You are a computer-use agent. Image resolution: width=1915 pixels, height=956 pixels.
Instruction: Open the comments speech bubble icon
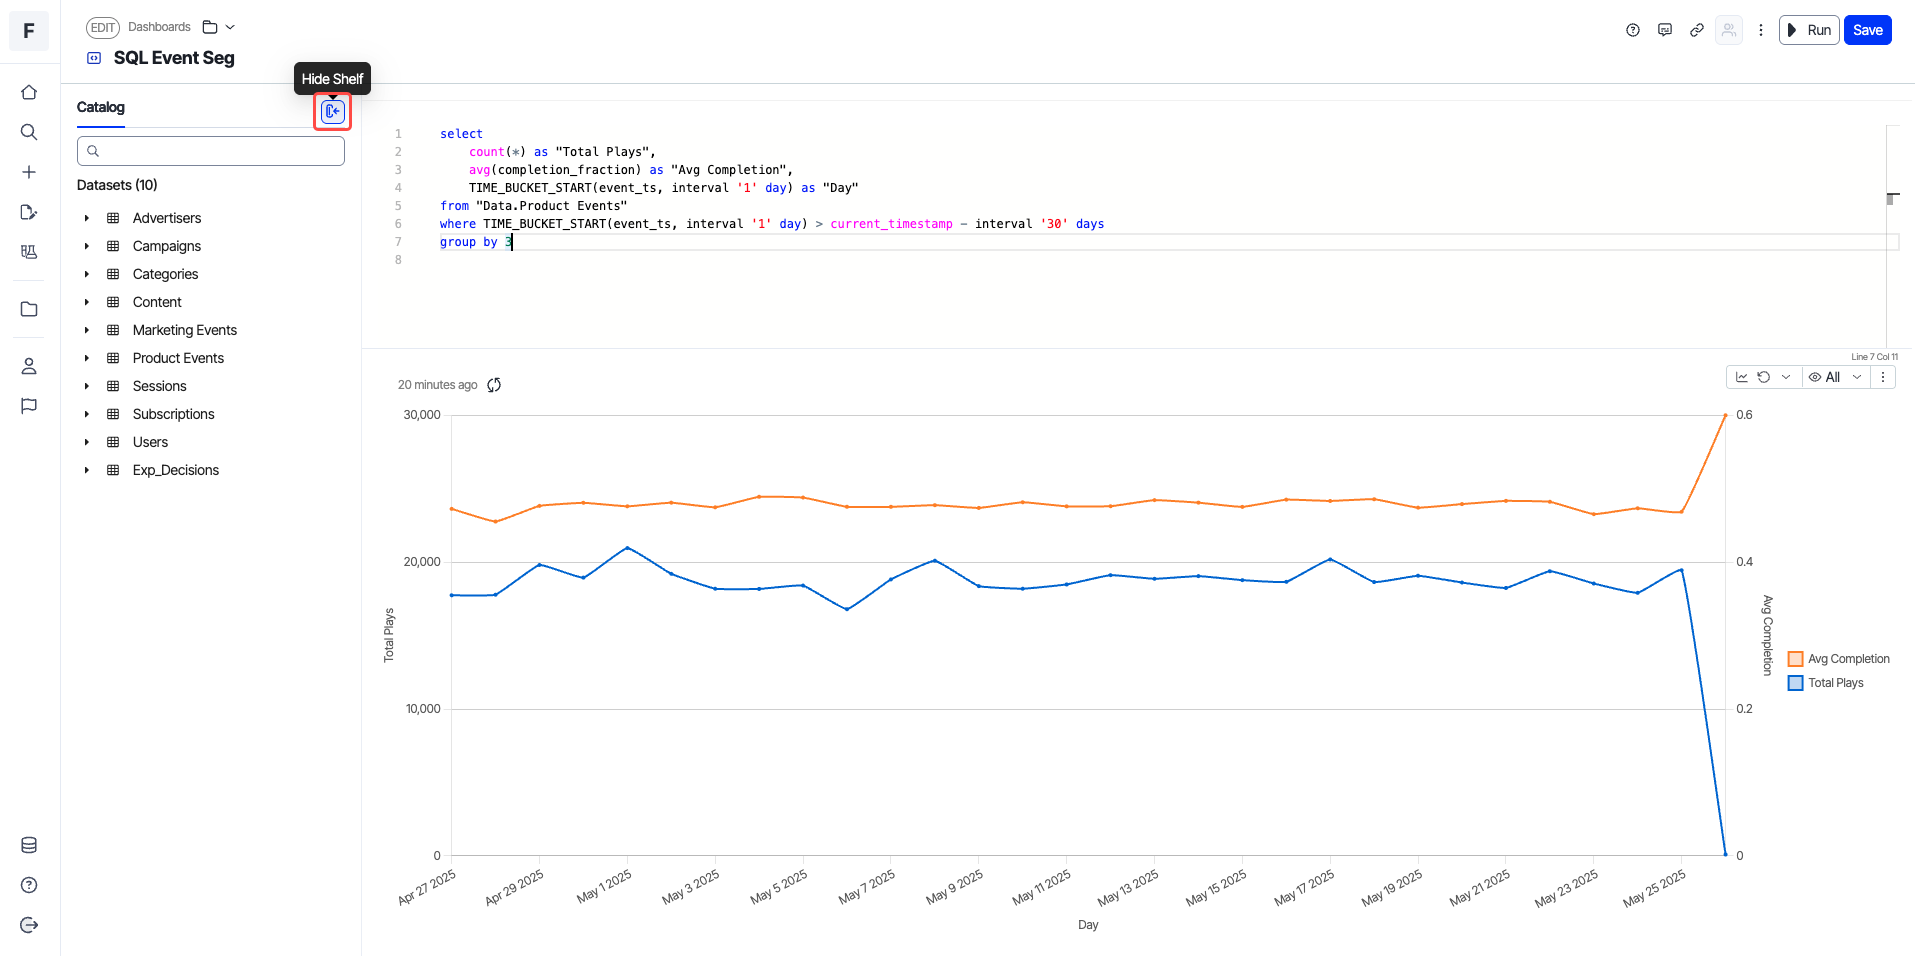[1665, 30]
